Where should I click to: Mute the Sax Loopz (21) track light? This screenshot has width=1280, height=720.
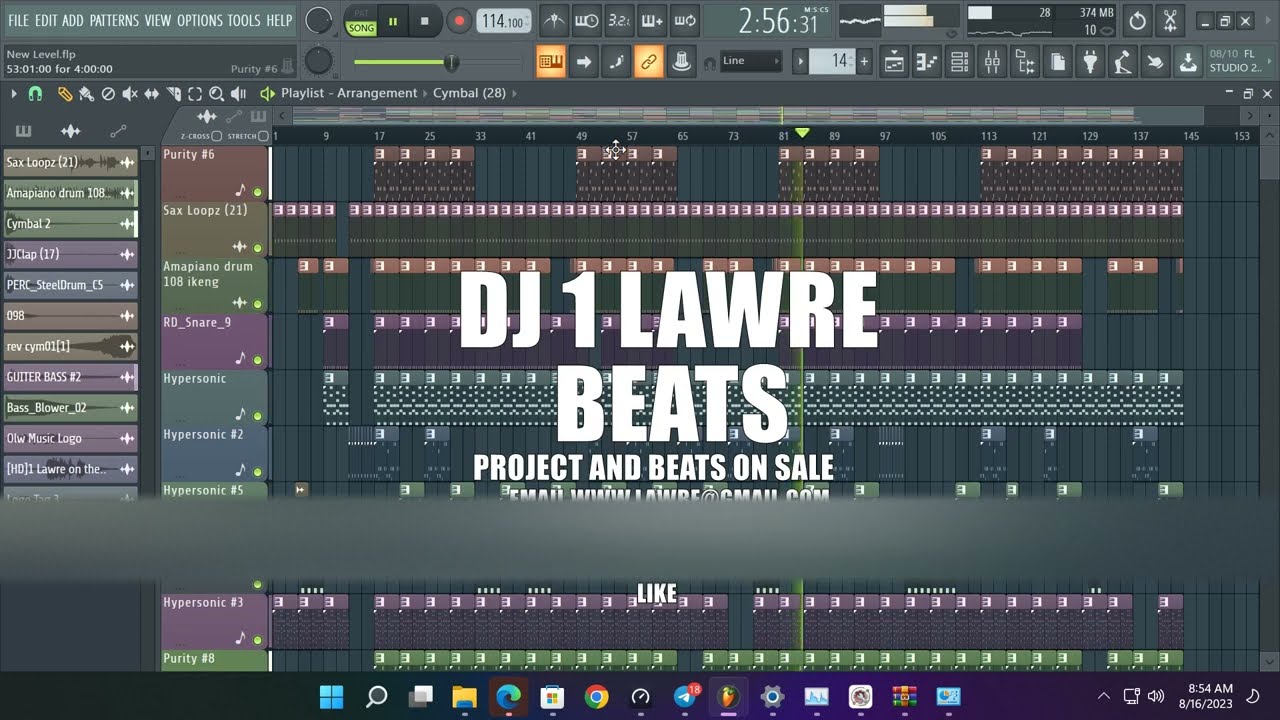coord(257,248)
